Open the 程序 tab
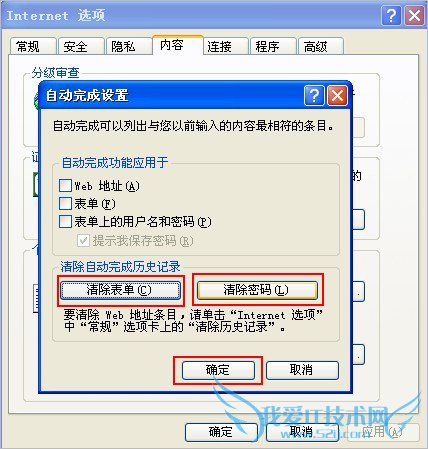 pos(273,46)
